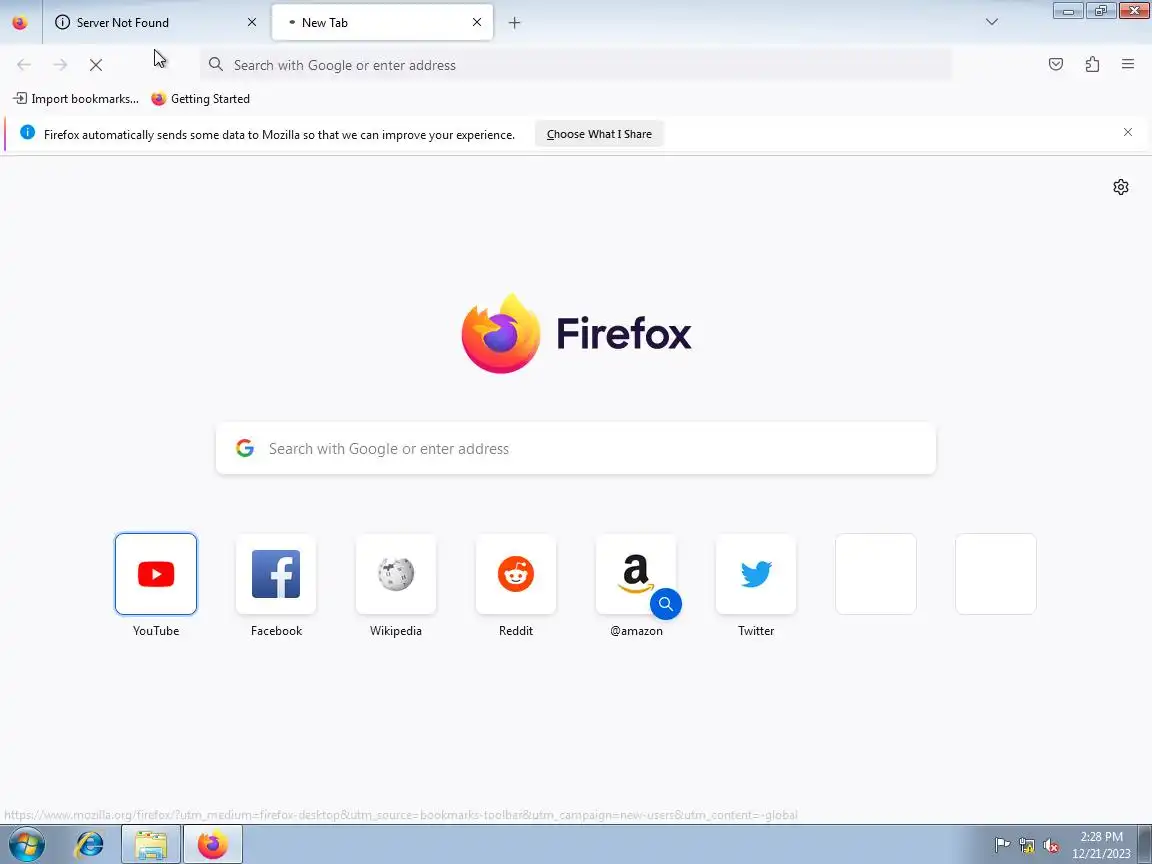Open the @amazon search shortcut tile
Screen dimensions: 1152x864
[x=636, y=574]
